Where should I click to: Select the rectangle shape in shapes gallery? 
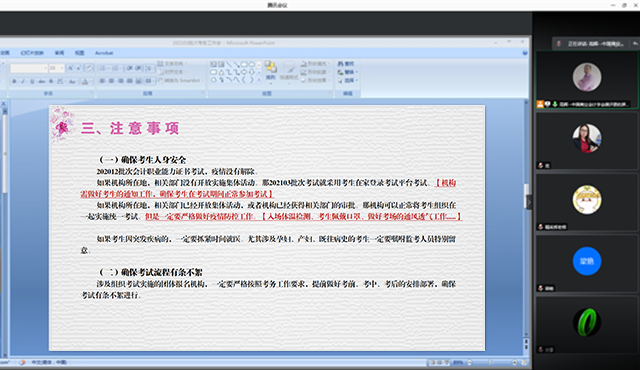pyautogui.click(x=244, y=64)
